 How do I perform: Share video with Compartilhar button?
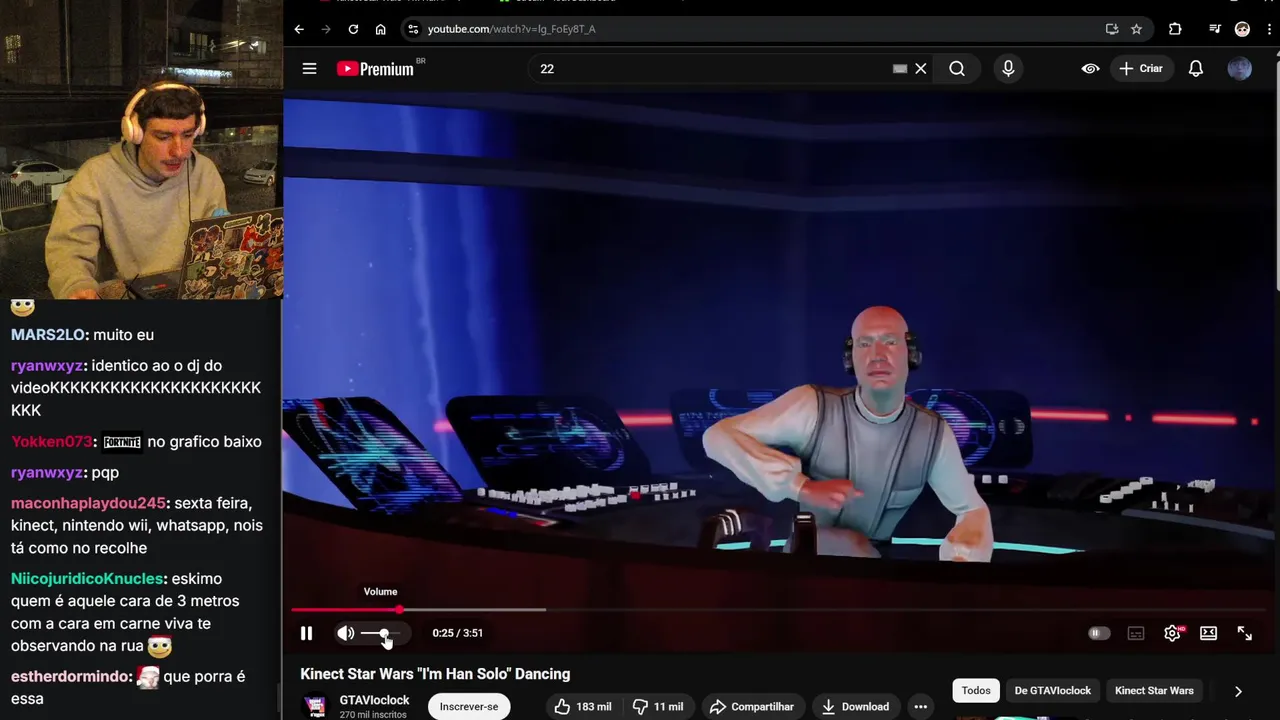coord(752,706)
